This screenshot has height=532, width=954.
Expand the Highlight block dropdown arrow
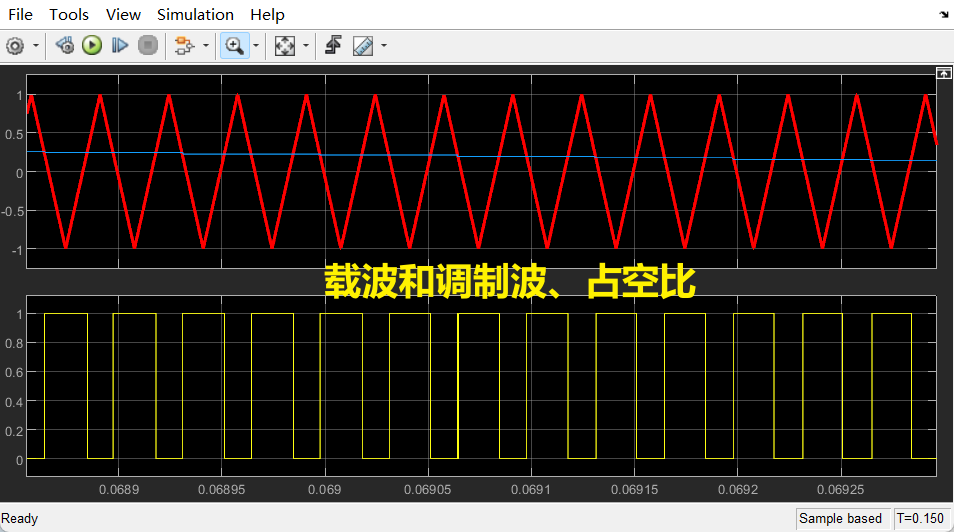click(206, 46)
